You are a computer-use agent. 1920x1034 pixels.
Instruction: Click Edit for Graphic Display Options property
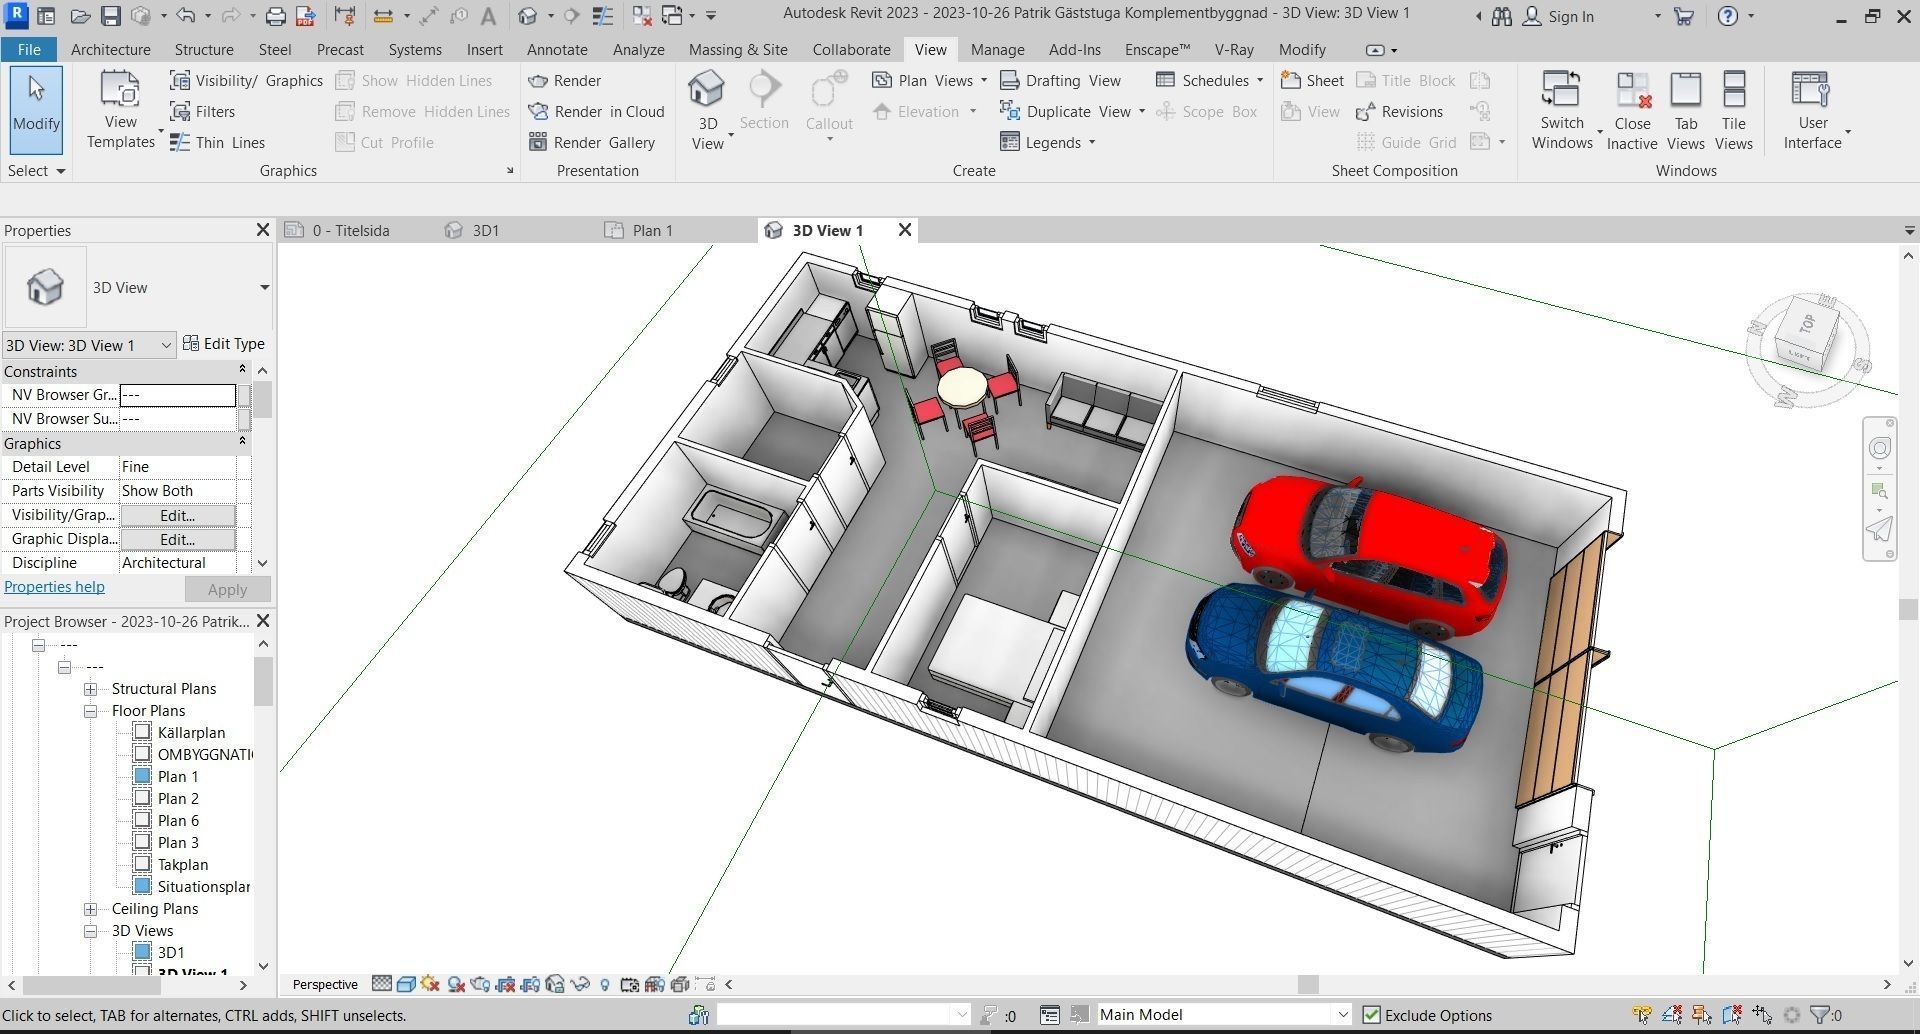tap(178, 540)
